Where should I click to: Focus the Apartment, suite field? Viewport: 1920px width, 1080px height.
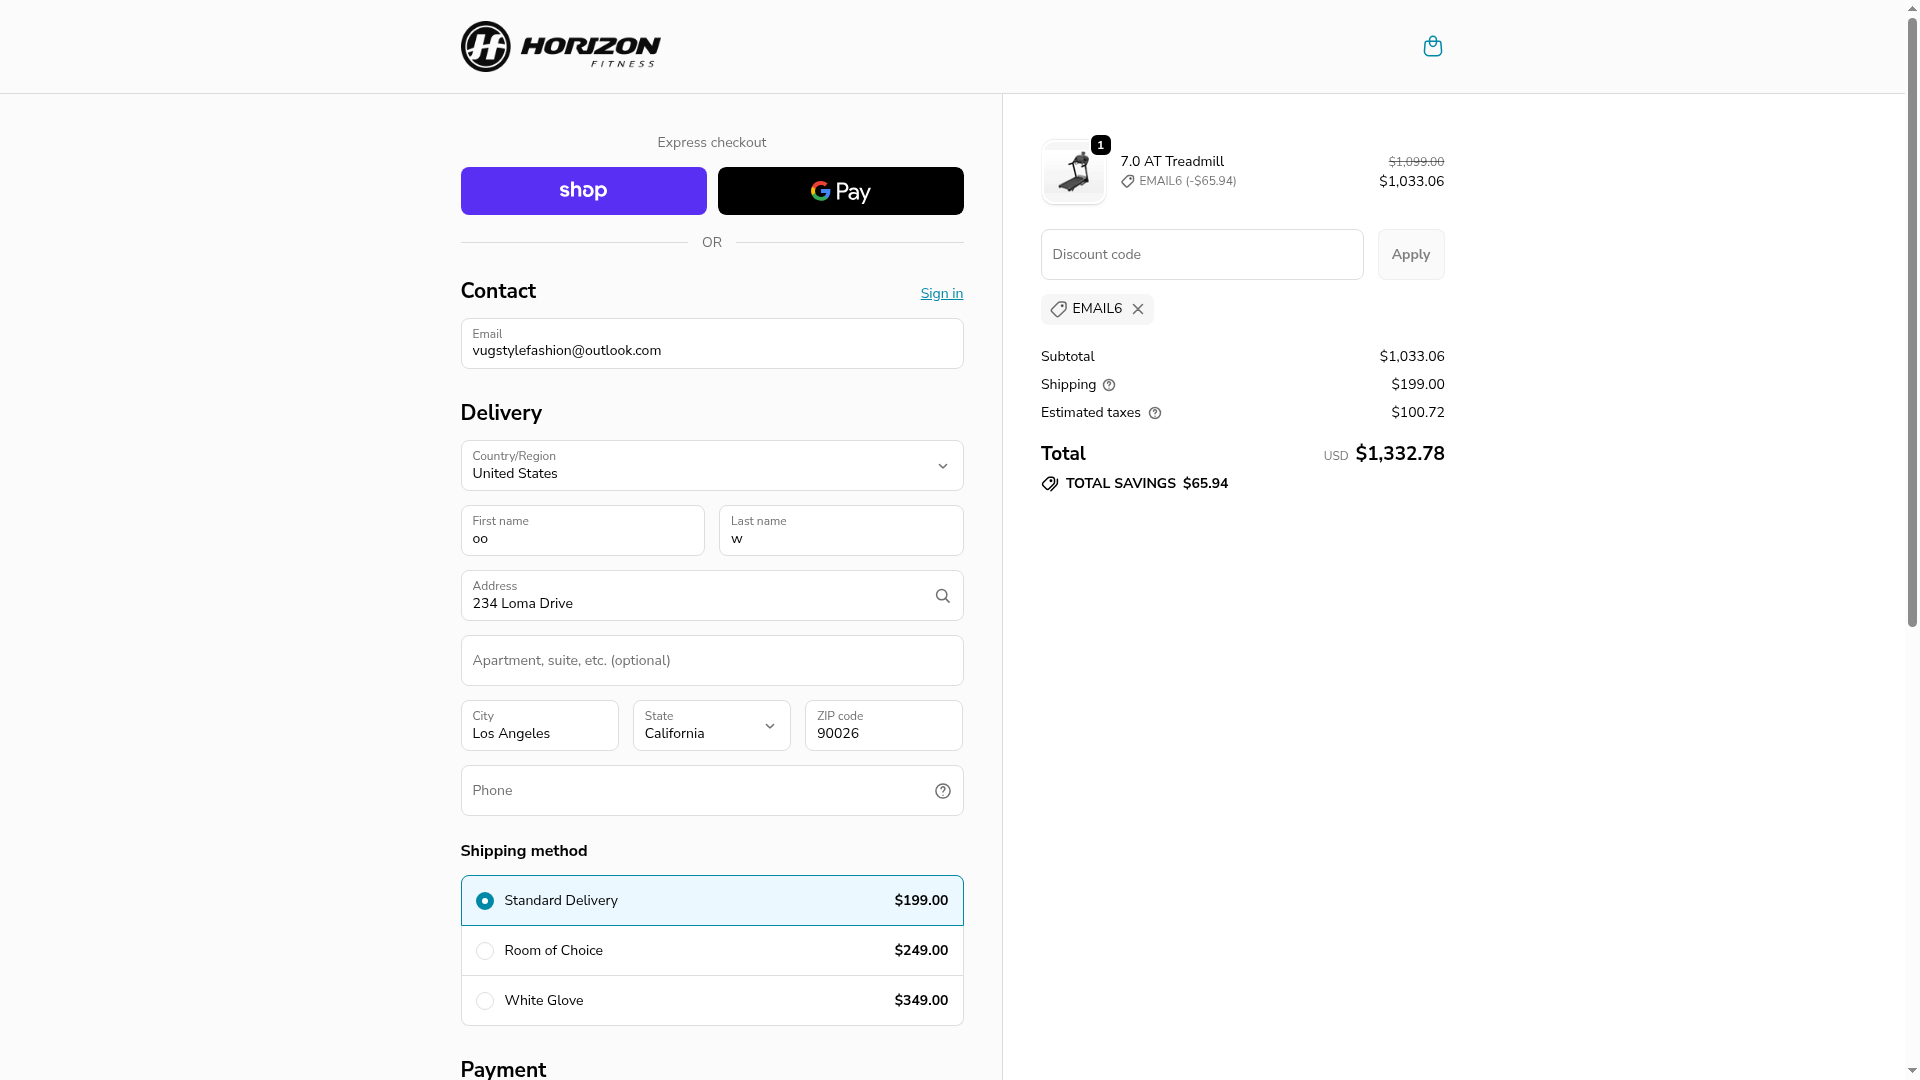pyautogui.click(x=711, y=661)
